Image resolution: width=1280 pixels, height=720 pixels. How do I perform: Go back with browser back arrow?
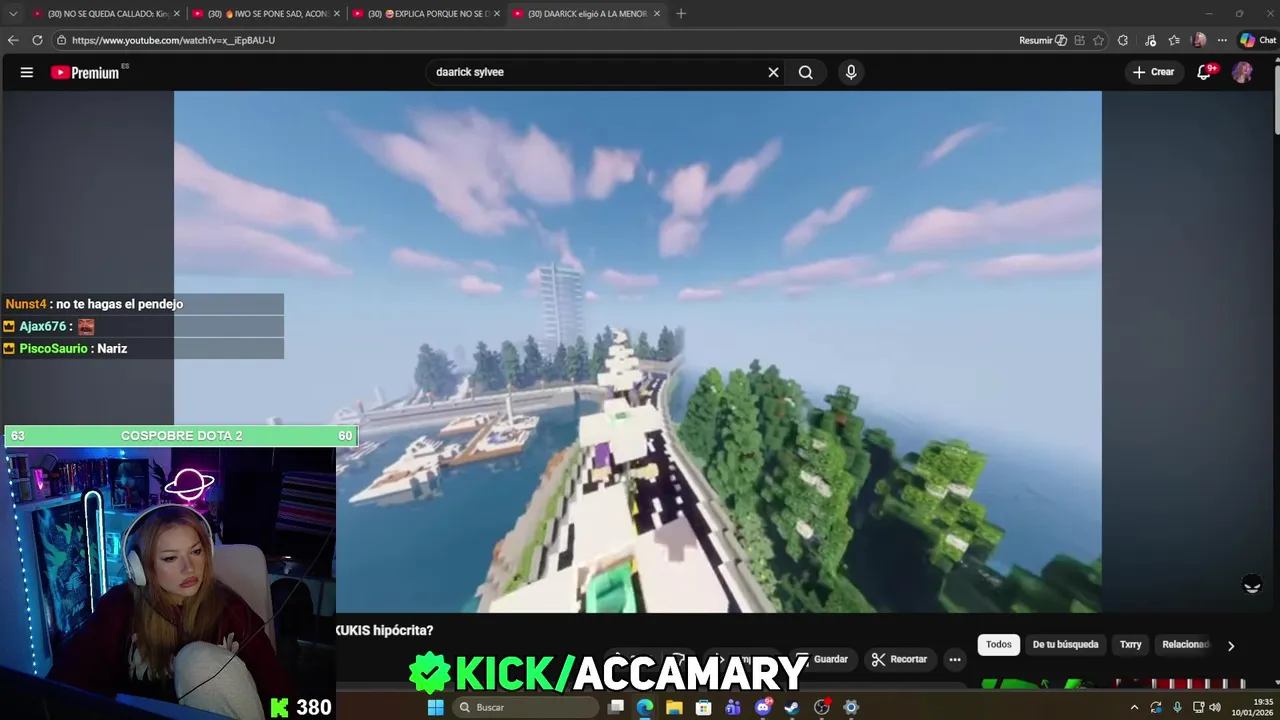(13, 40)
